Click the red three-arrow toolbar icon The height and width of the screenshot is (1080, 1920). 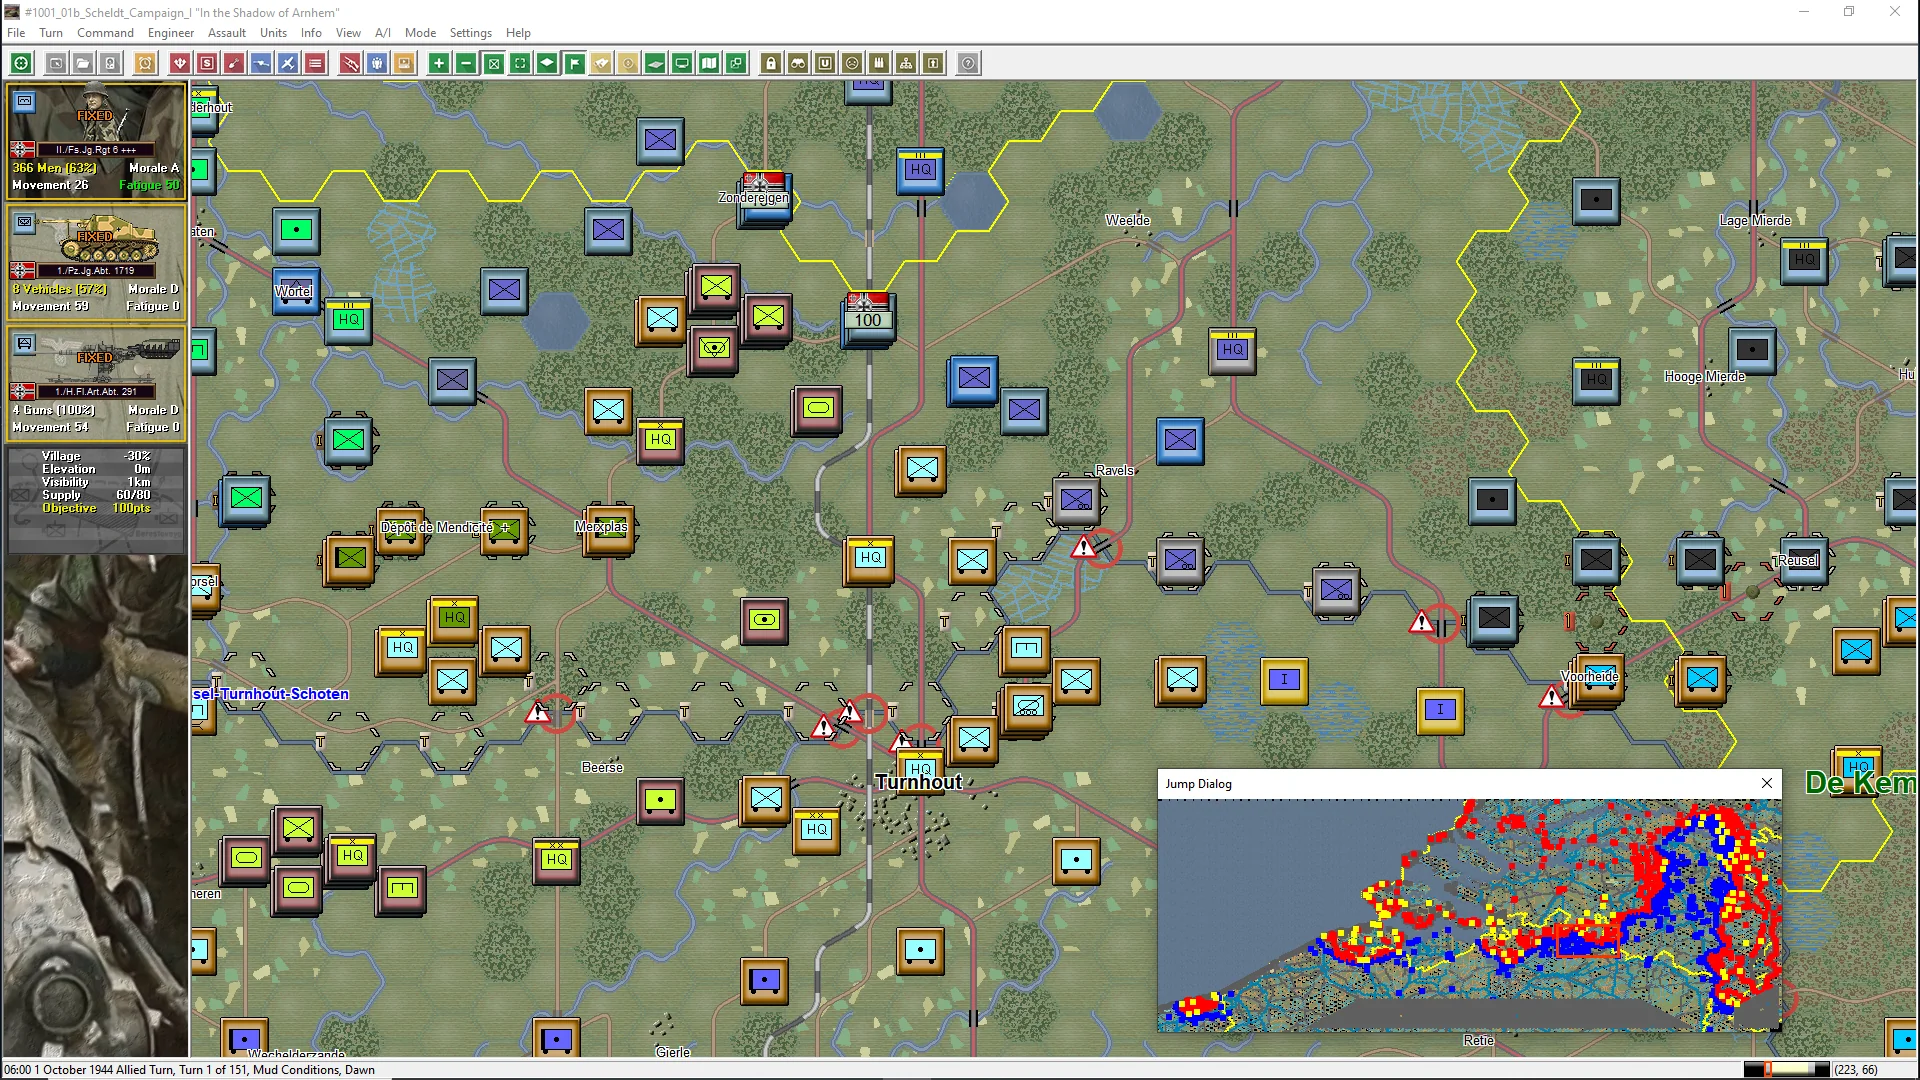click(x=180, y=63)
